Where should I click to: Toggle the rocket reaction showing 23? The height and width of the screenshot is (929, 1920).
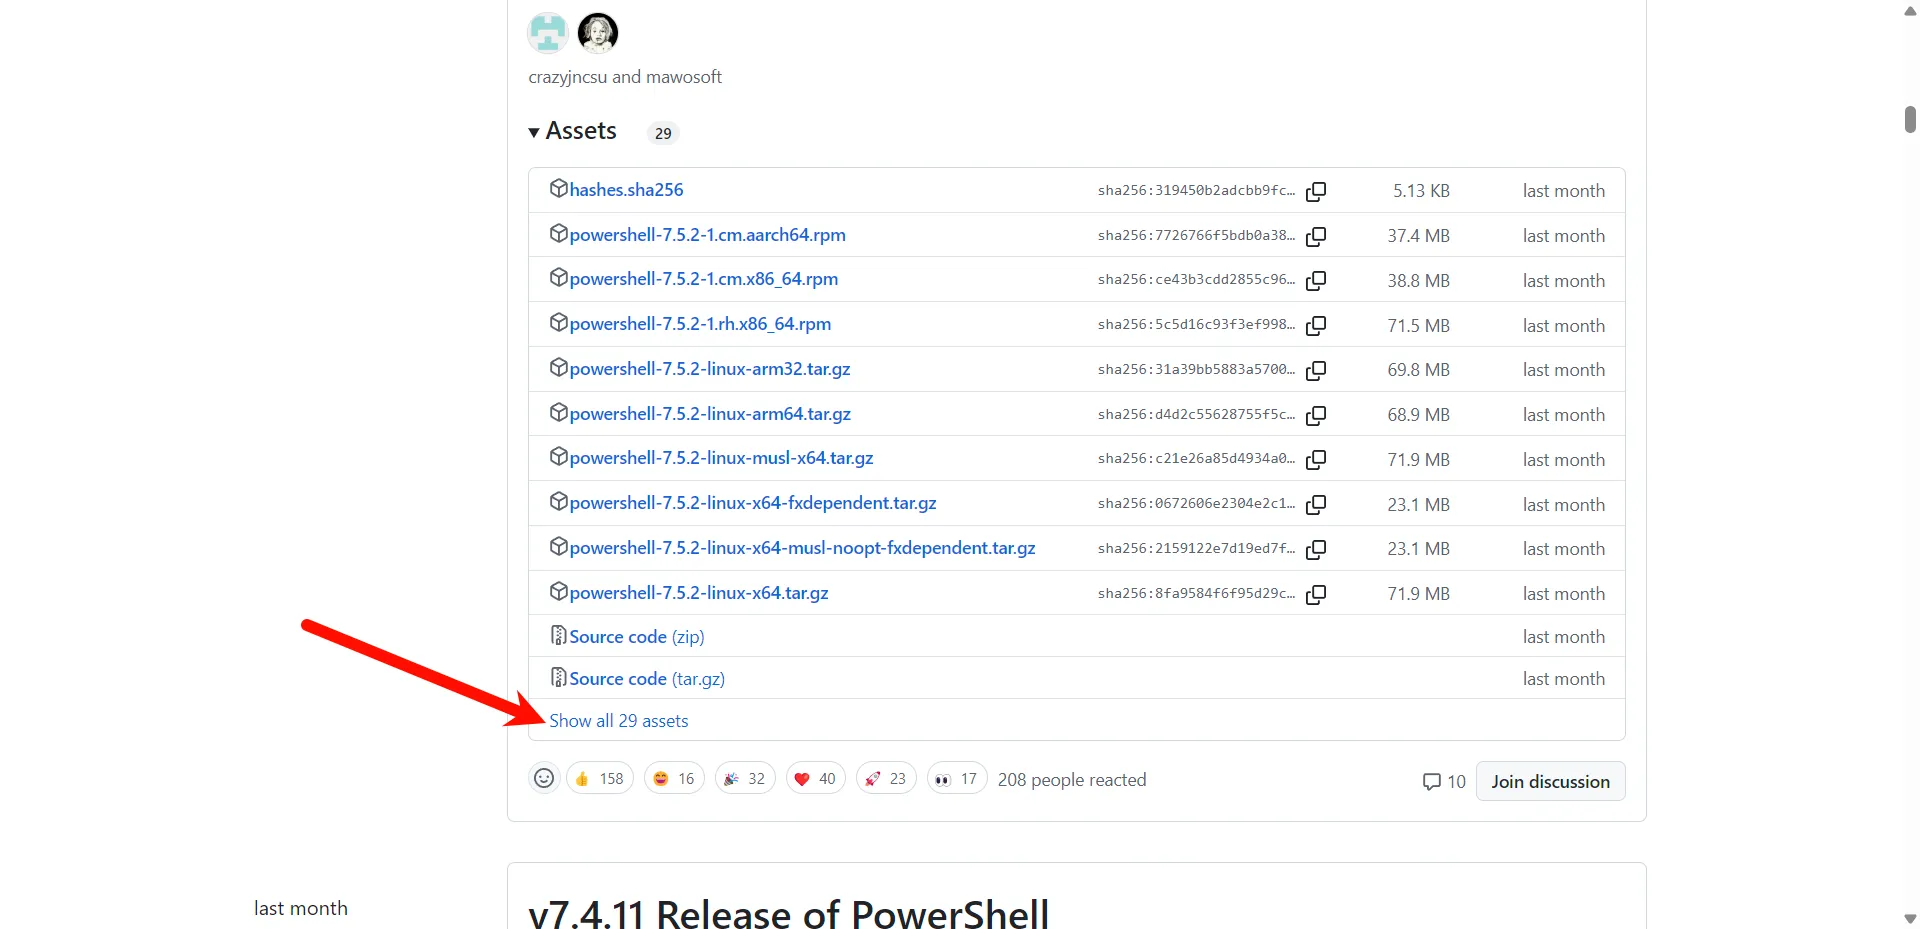pyautogui.click(x=886, y=778)
